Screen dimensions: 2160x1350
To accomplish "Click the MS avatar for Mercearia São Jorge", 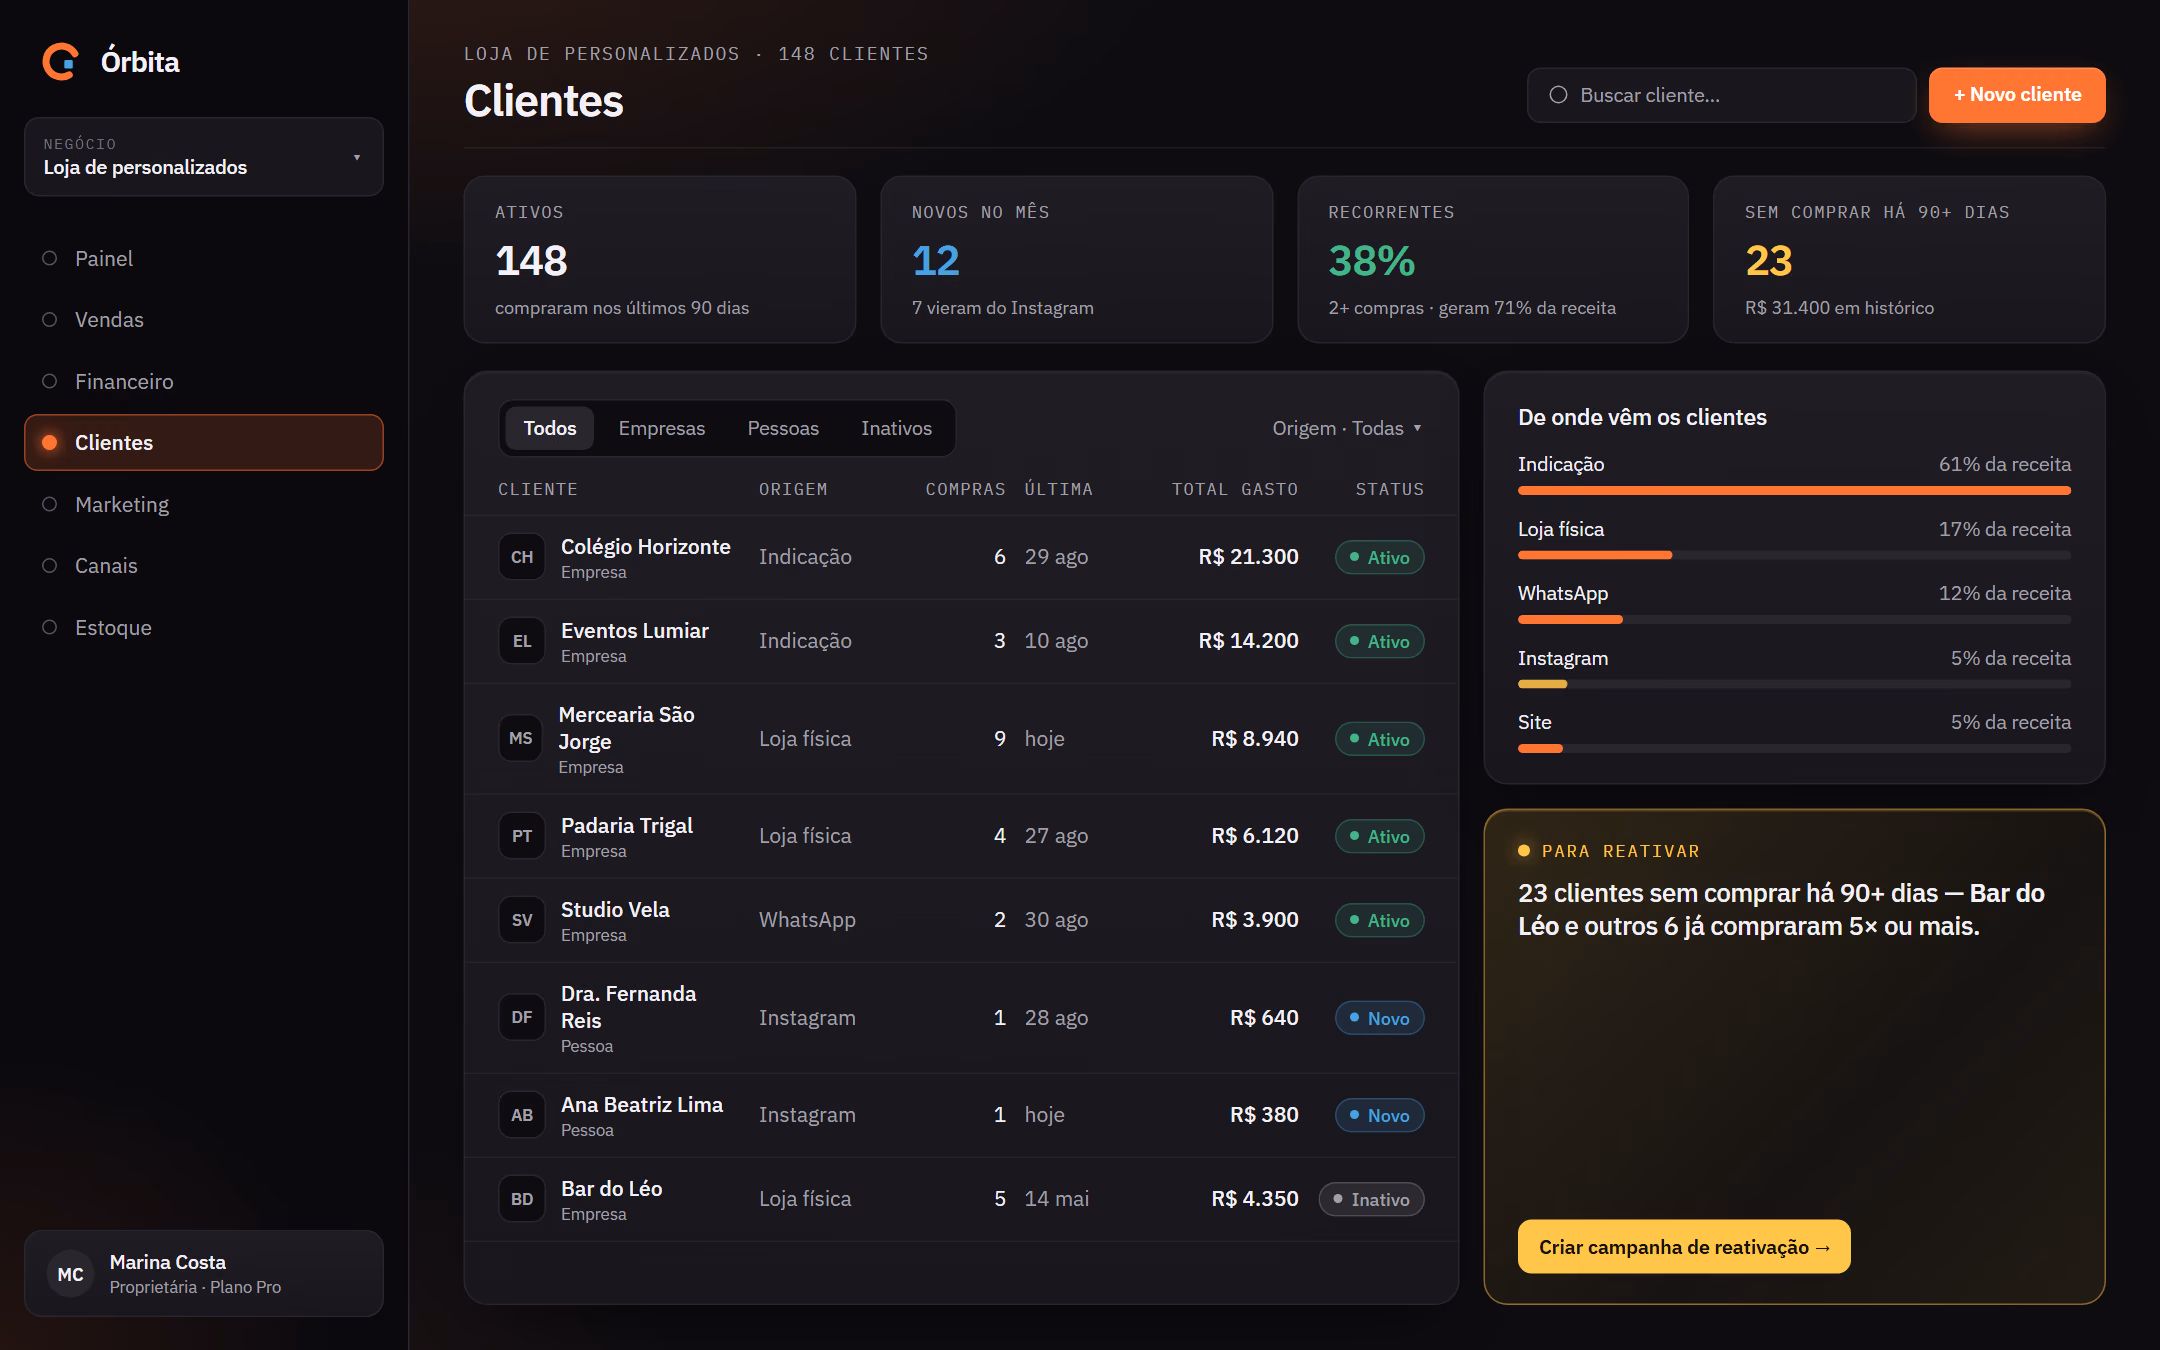I will click(521, 738).
